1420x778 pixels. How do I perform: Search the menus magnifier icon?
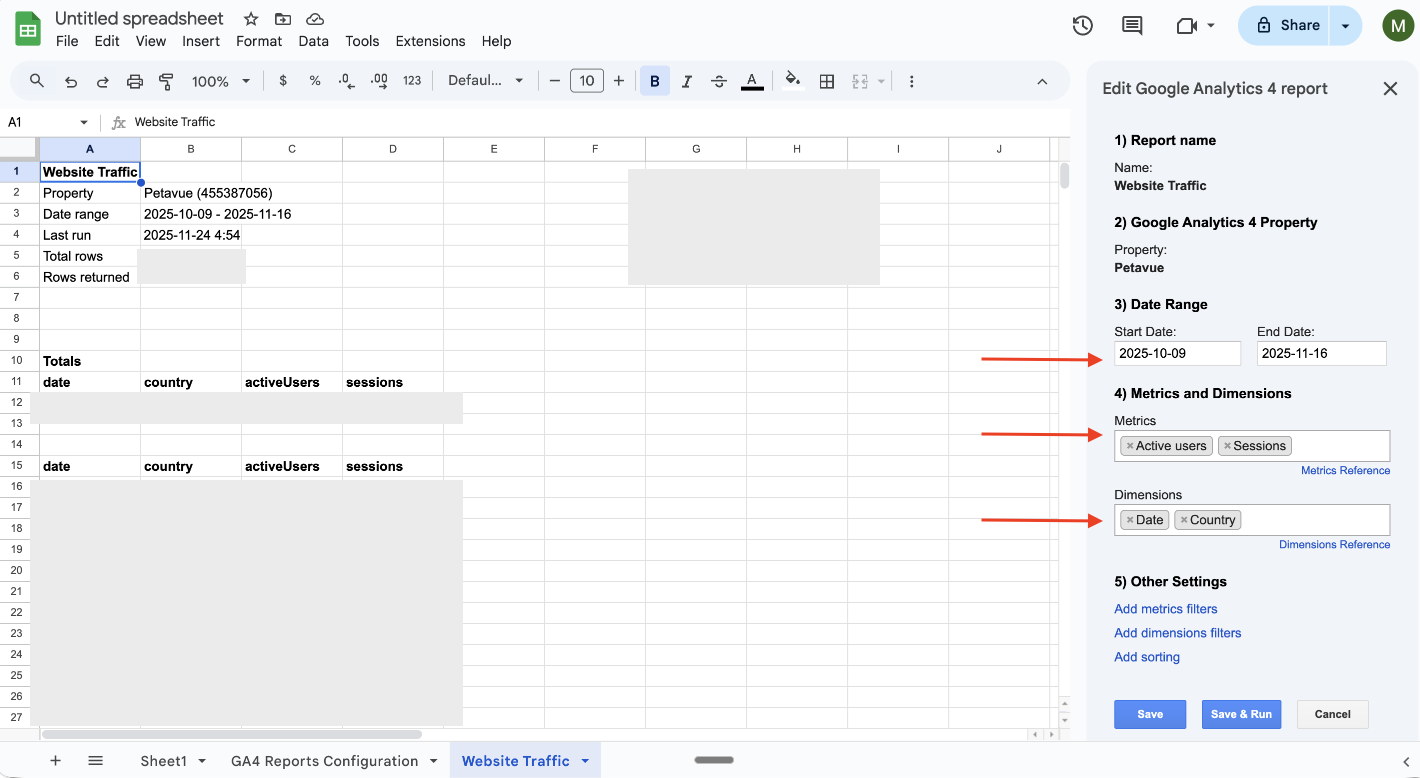click(37, 81)
